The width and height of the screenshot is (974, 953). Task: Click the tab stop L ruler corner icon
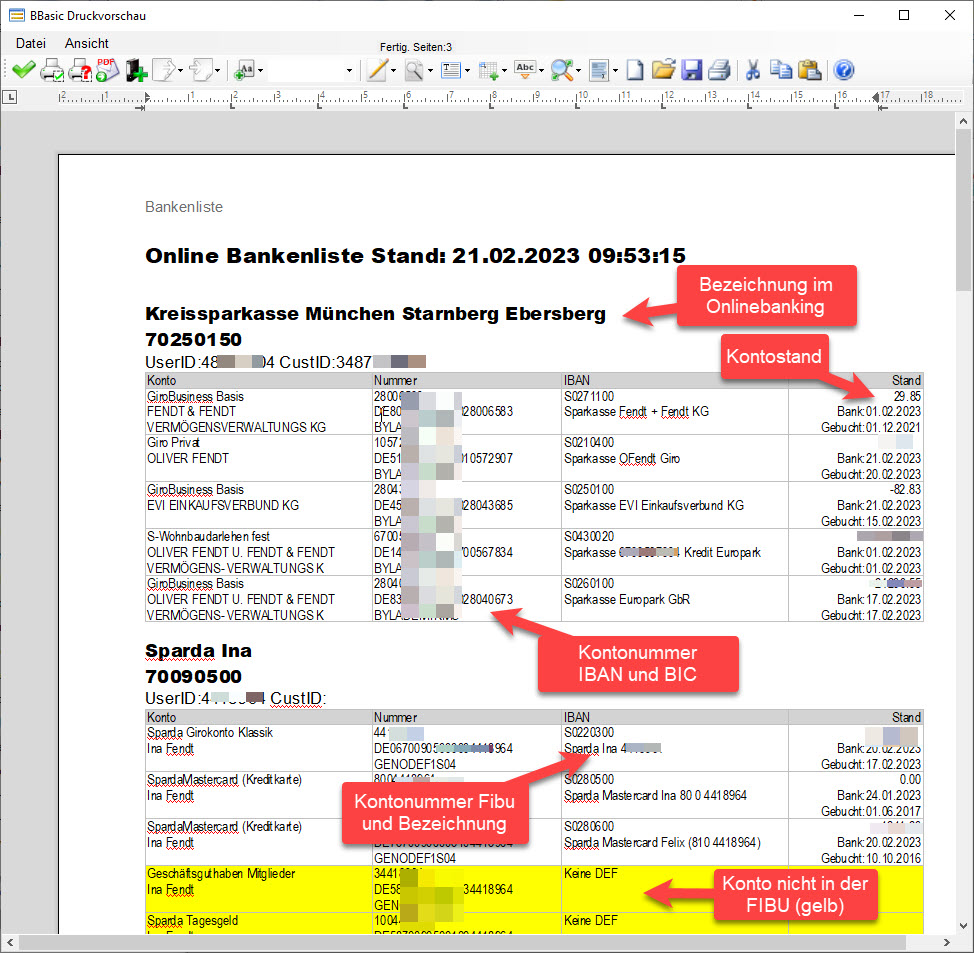(x=10, y=97)
